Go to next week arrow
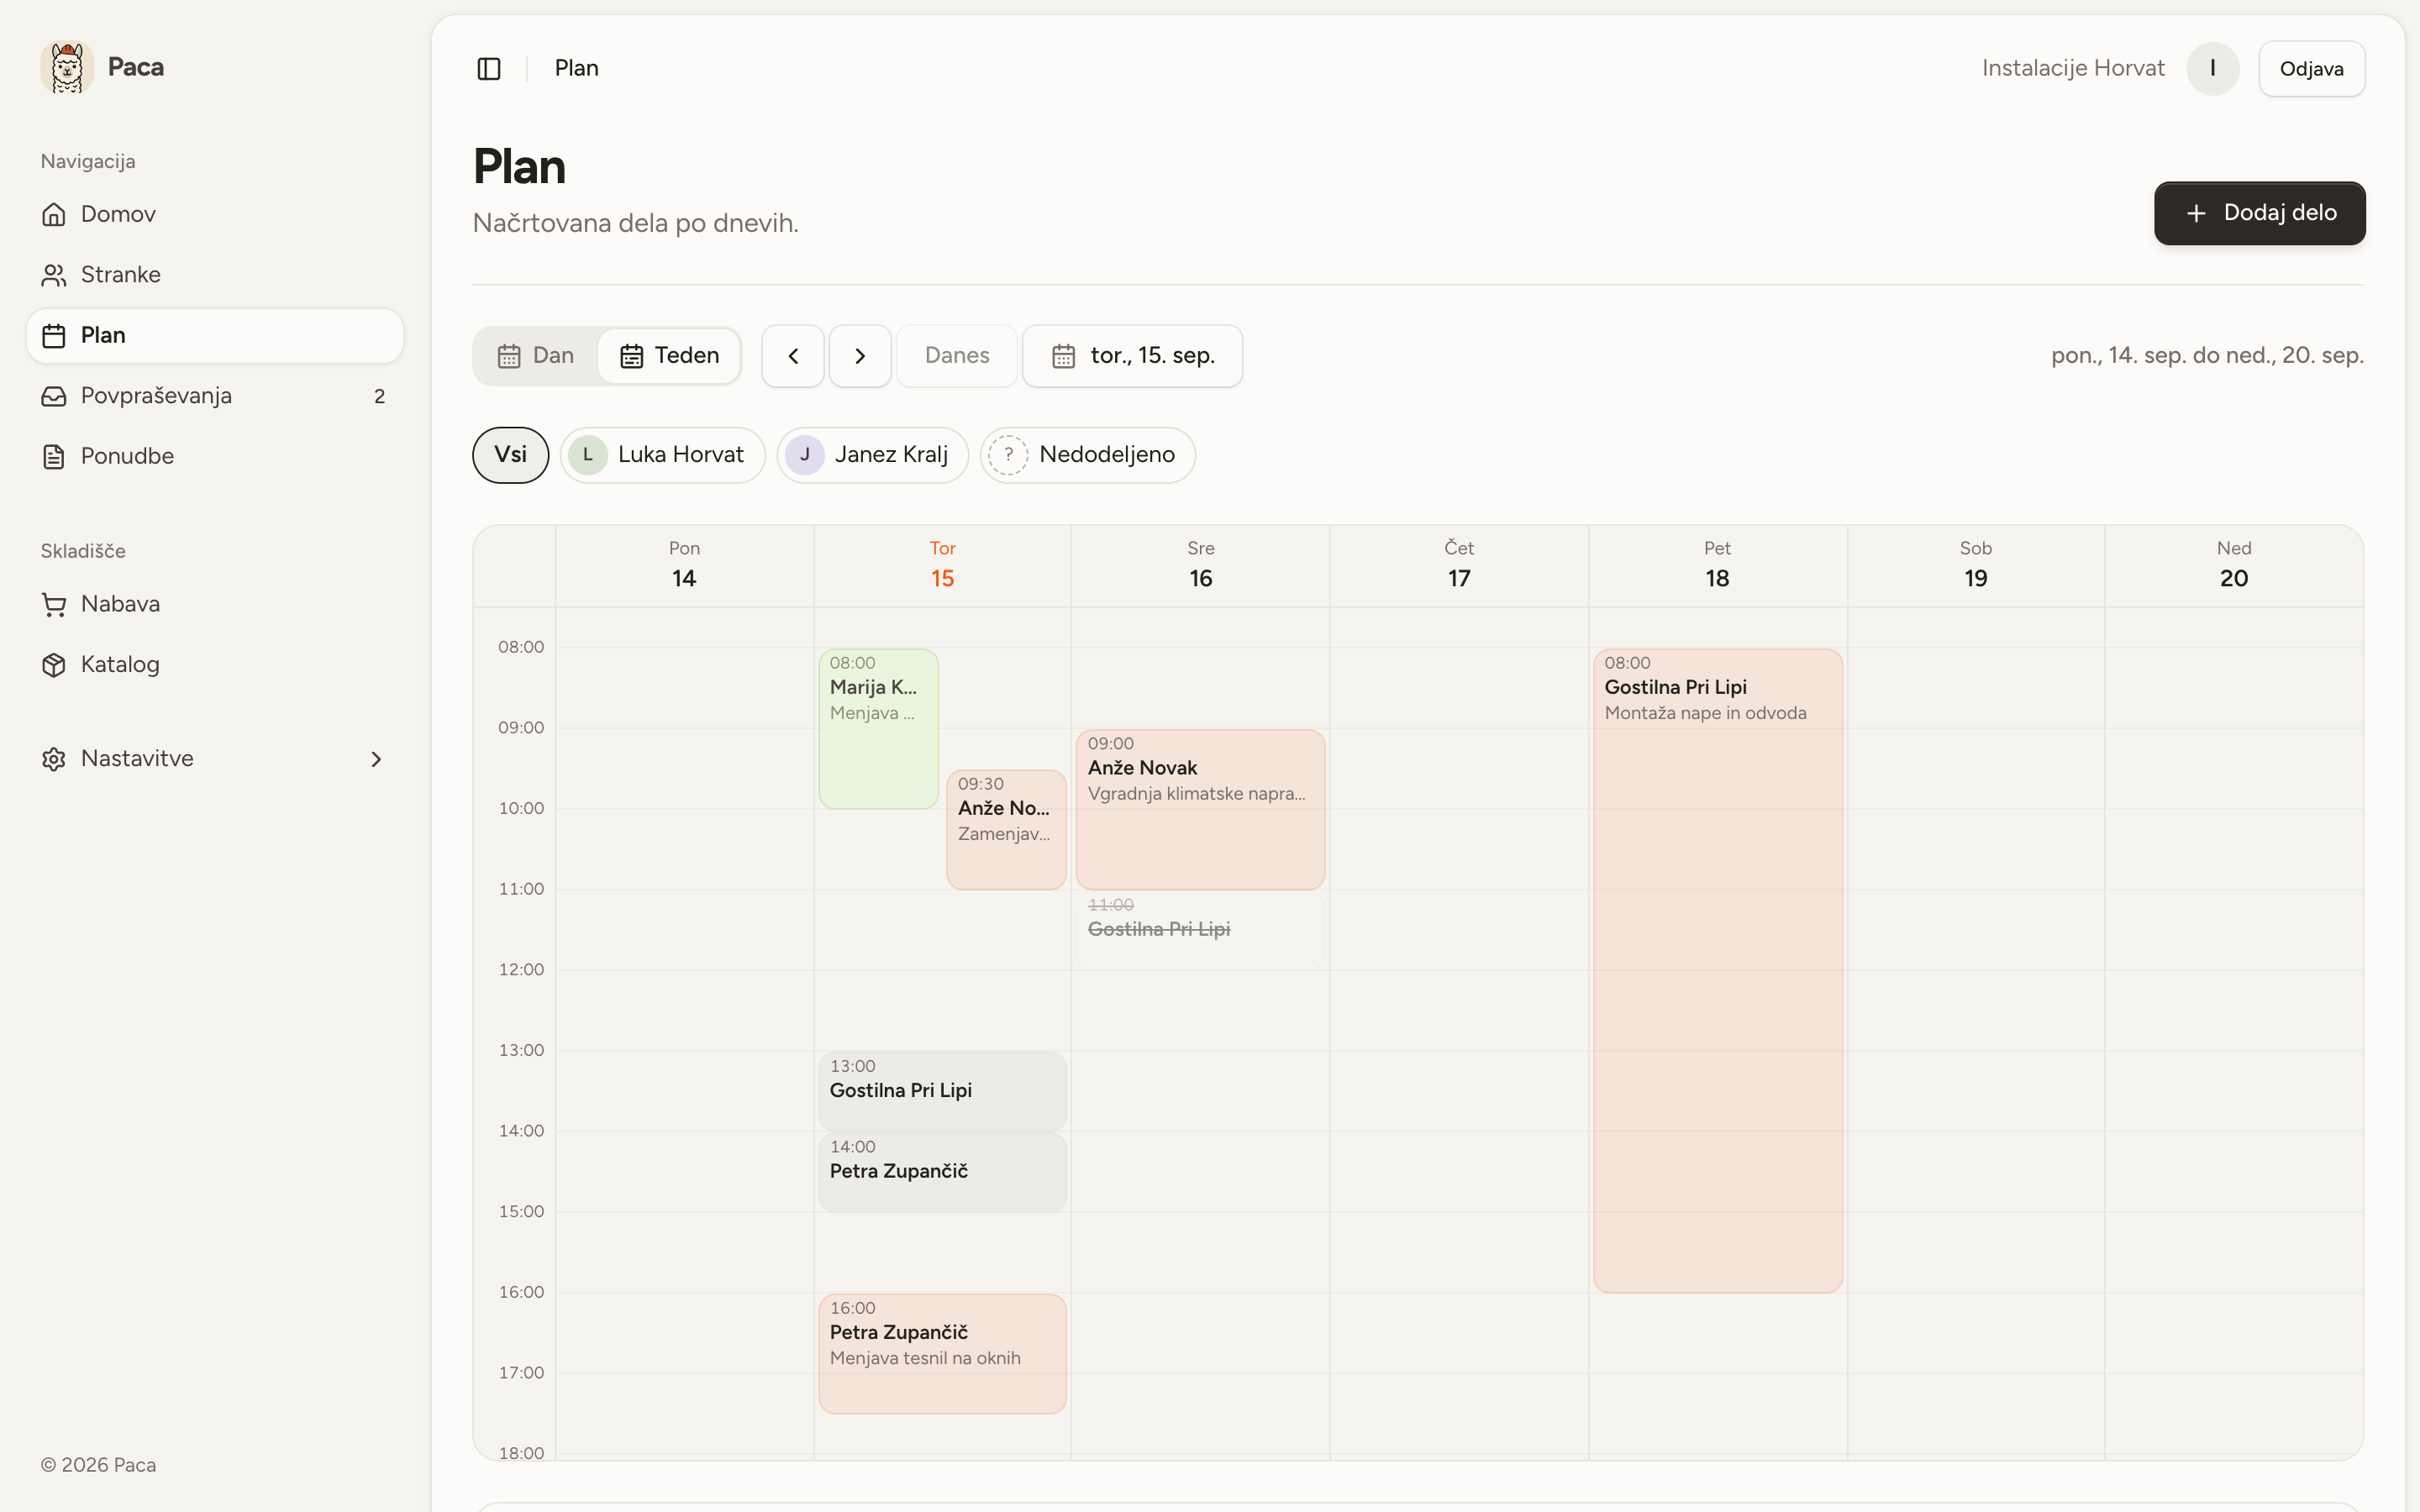 click(x=860, y=356)
